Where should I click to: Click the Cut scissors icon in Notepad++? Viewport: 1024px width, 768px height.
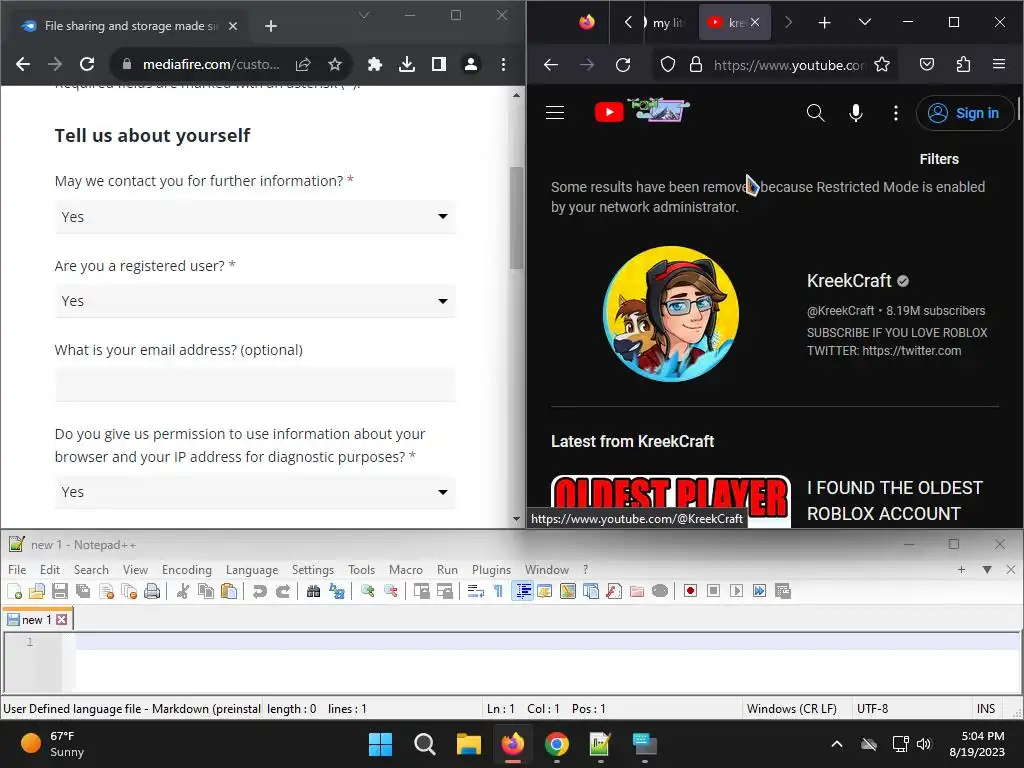183,592
